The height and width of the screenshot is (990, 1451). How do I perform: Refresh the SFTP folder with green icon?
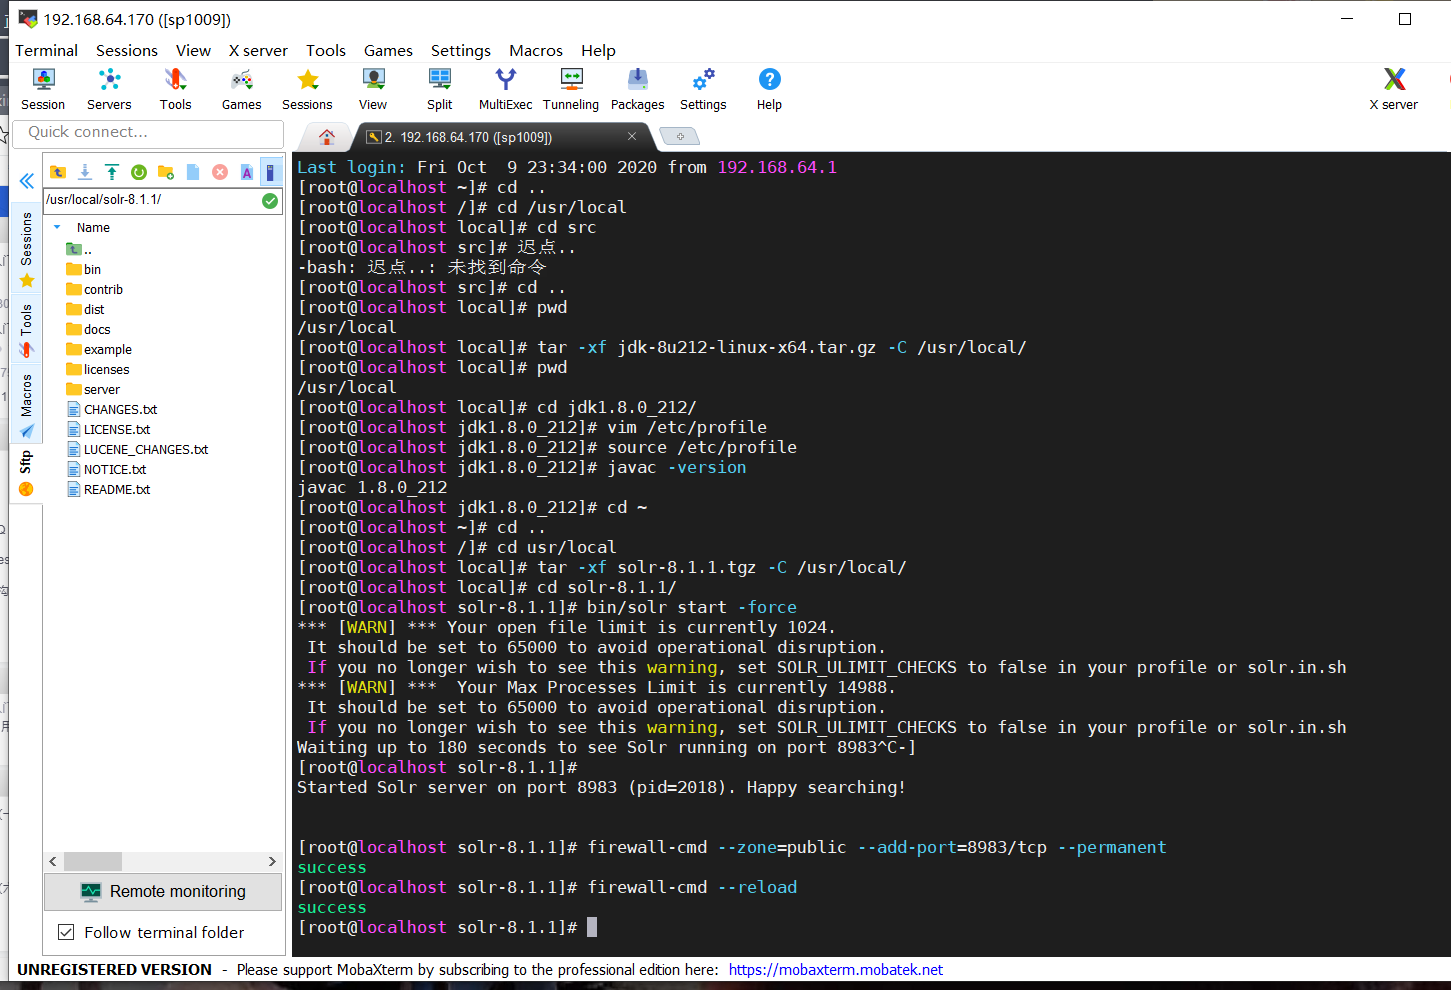coord(139,172)
